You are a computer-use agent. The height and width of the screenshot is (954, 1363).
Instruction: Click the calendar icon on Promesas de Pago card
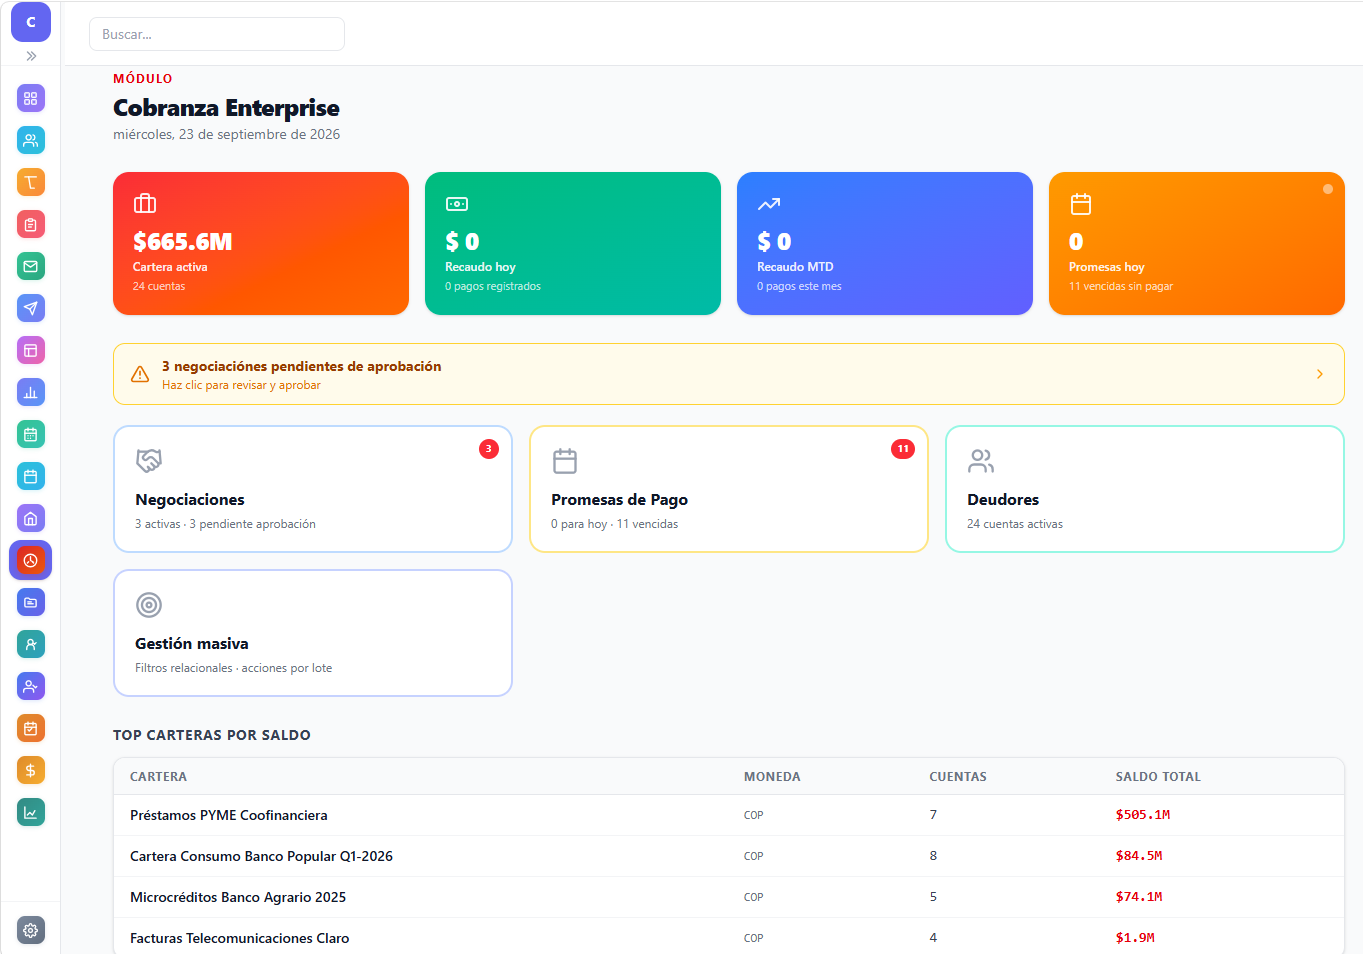click(x=565, y=460)
